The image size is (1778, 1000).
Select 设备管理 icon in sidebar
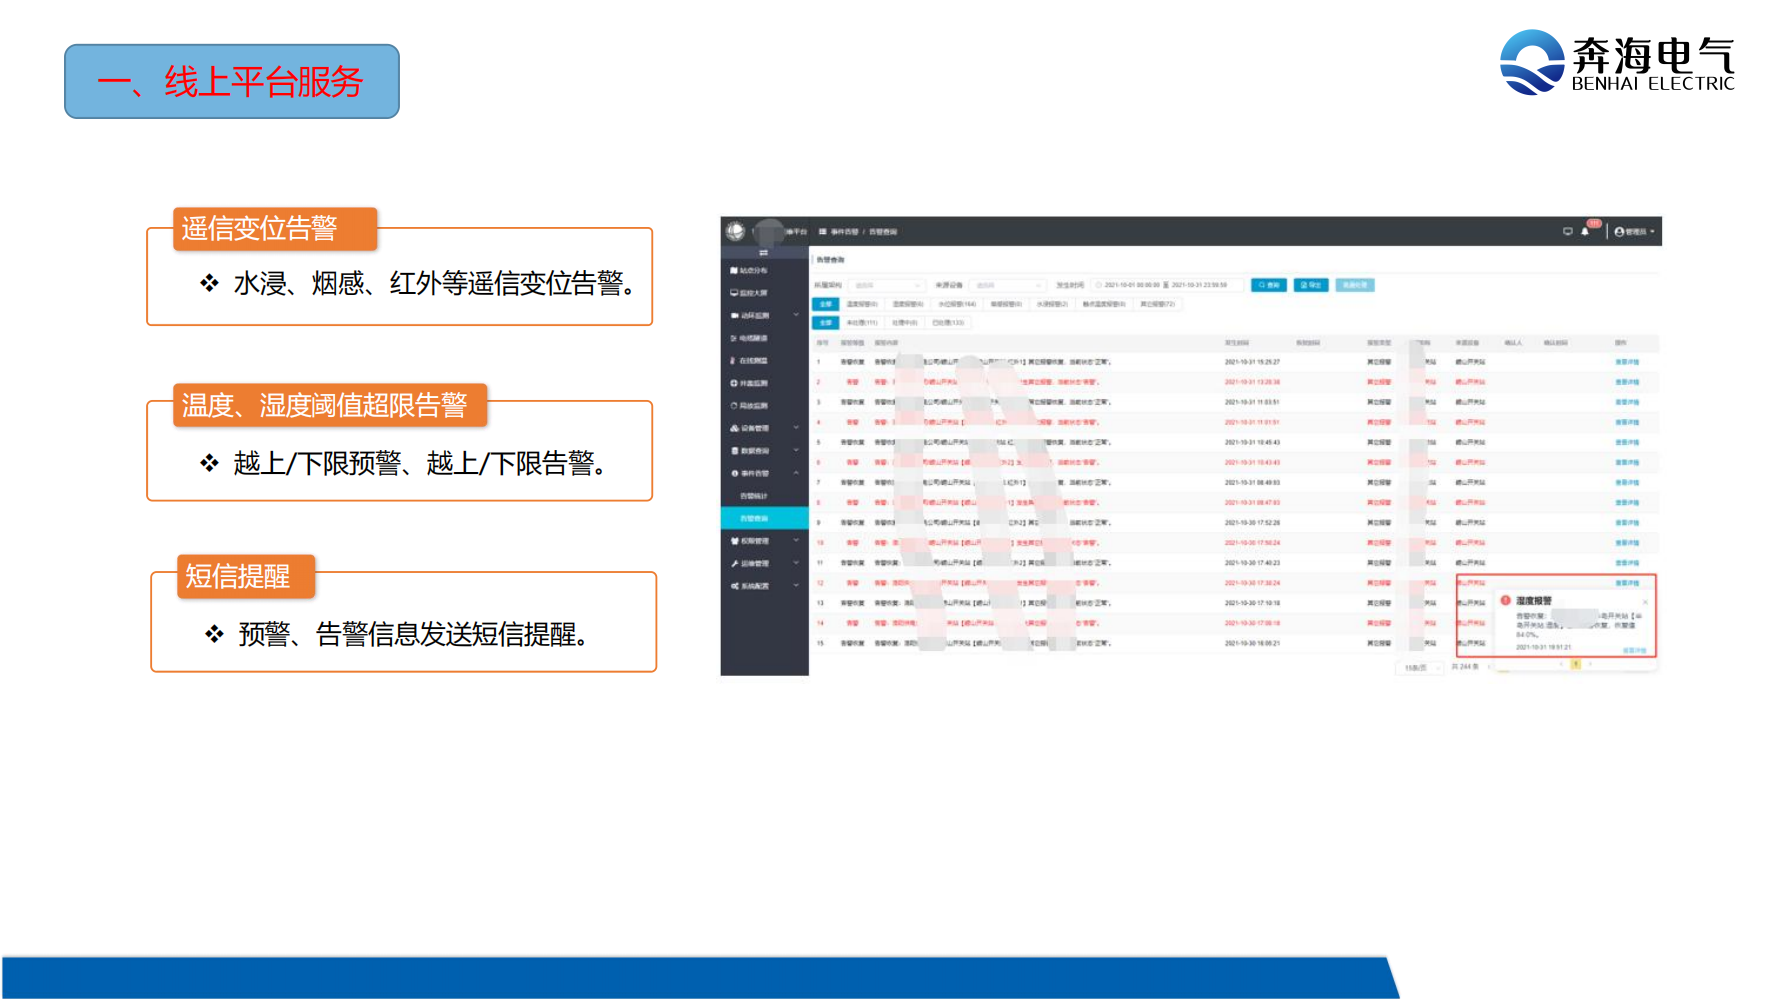(734, 428)
